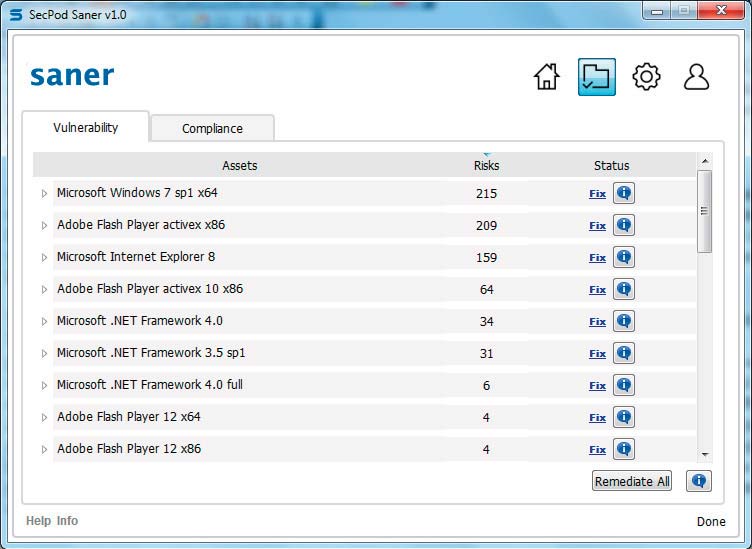The height and width of the screenshot is (549, 752).
Task: Open the settings gear icon
Action: pos(646,77)
